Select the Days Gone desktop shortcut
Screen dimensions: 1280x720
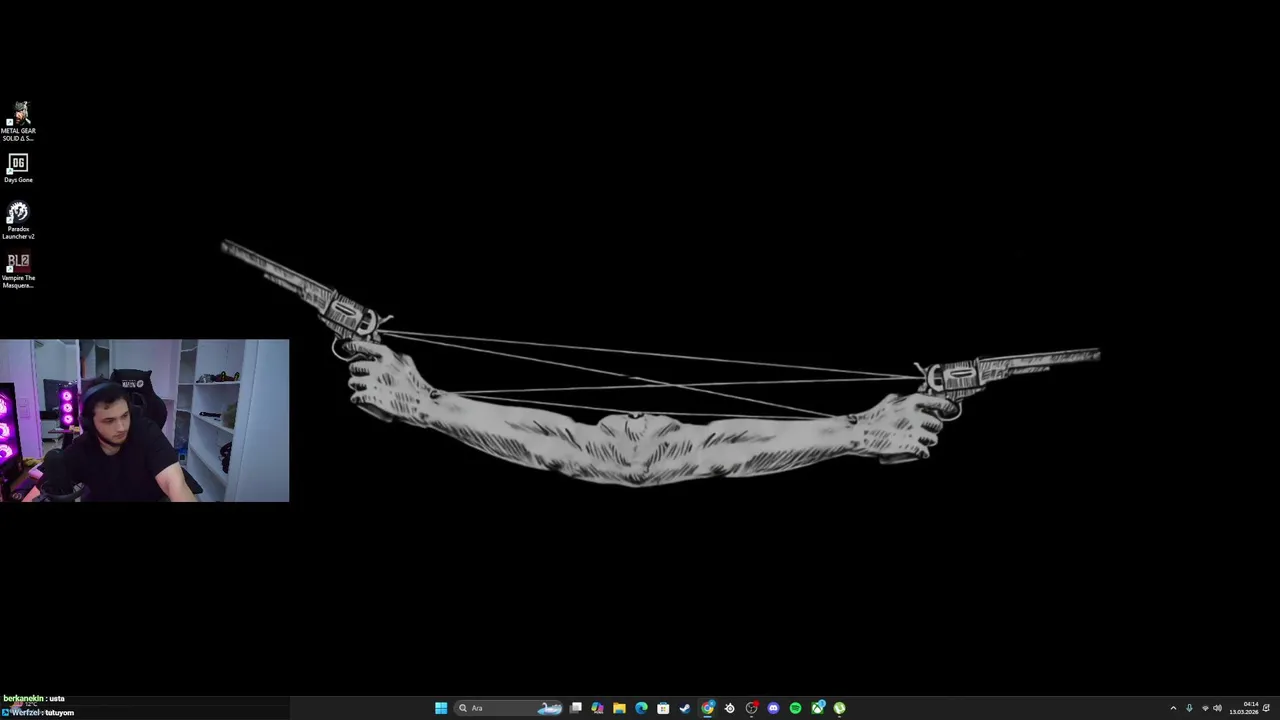click(x=18, y=169)
